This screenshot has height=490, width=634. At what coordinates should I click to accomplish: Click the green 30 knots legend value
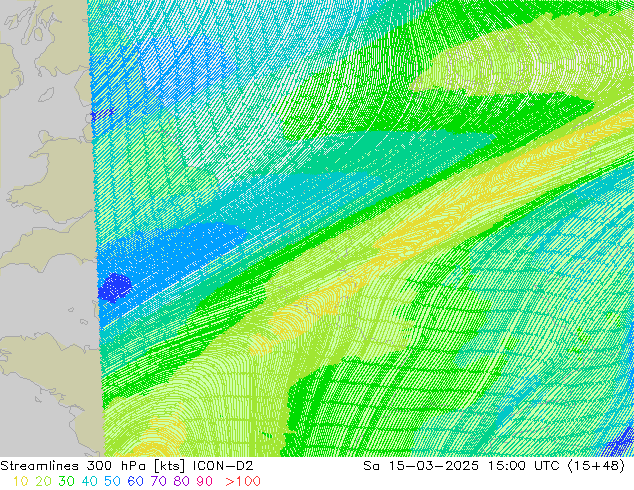(x=66, y=481)
